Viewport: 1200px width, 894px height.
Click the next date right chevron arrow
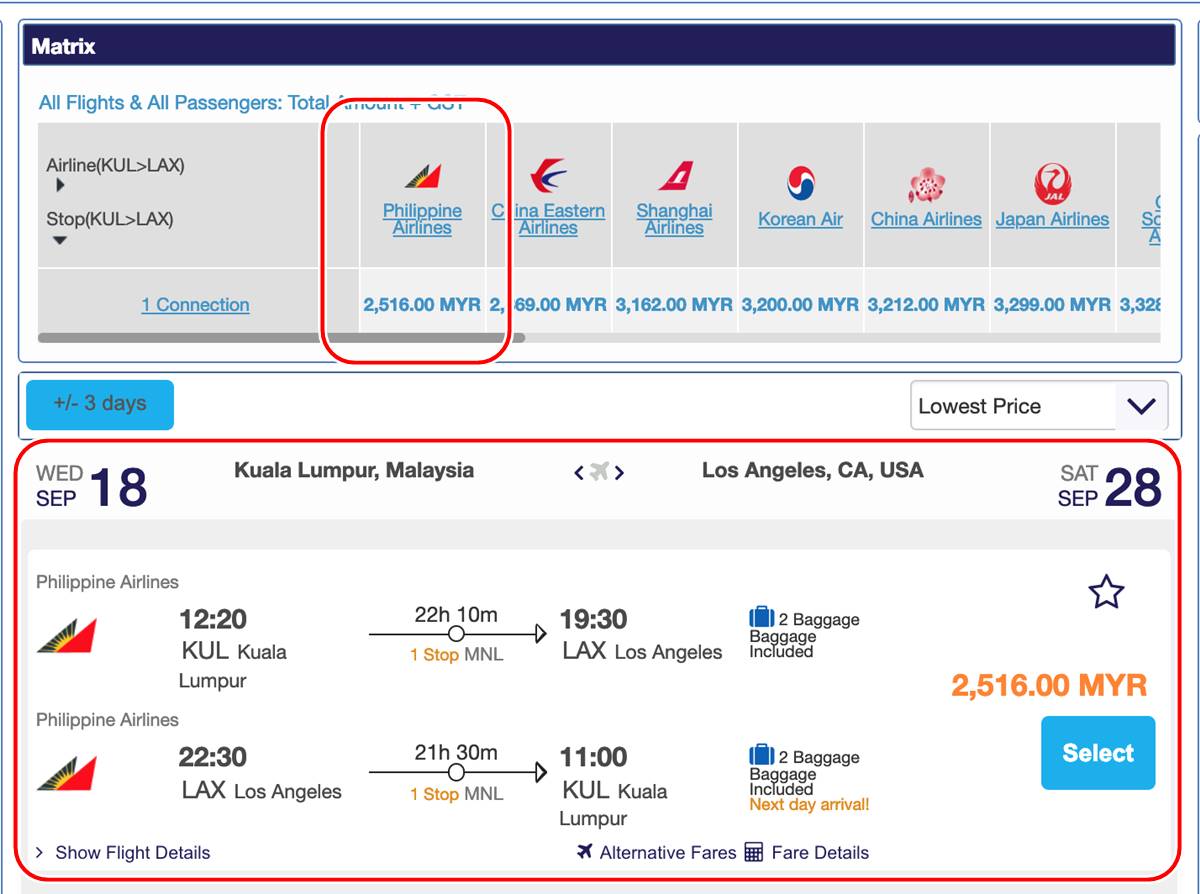[620, 473]
